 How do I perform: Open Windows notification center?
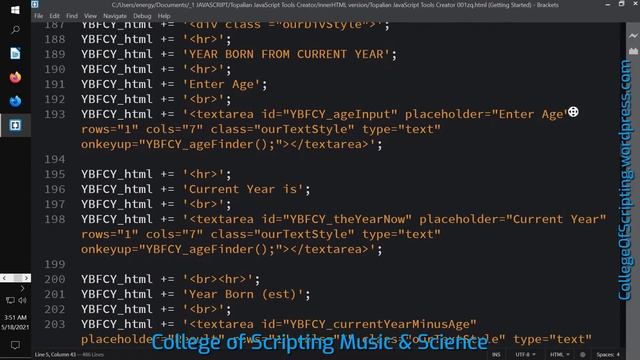click(x=15, y=345)
